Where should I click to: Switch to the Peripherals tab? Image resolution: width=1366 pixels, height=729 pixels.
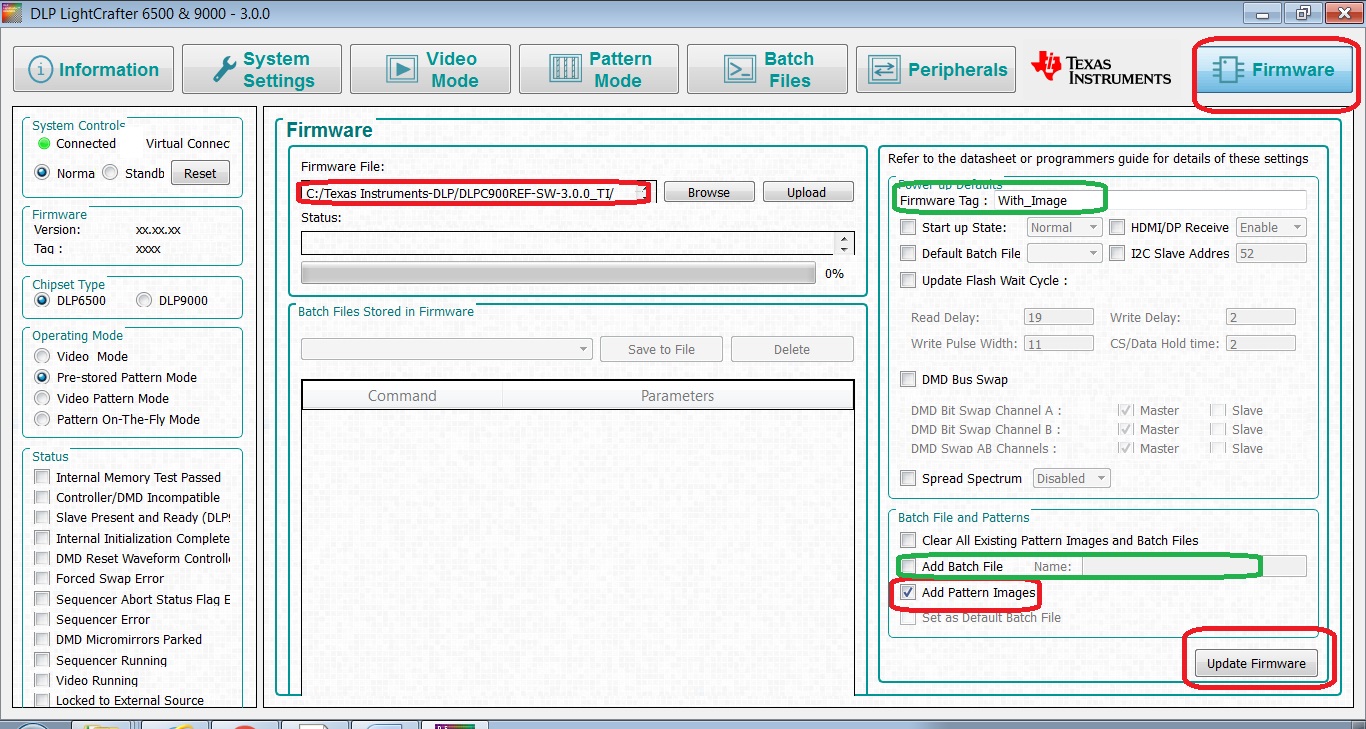click(x=936, y=70)
